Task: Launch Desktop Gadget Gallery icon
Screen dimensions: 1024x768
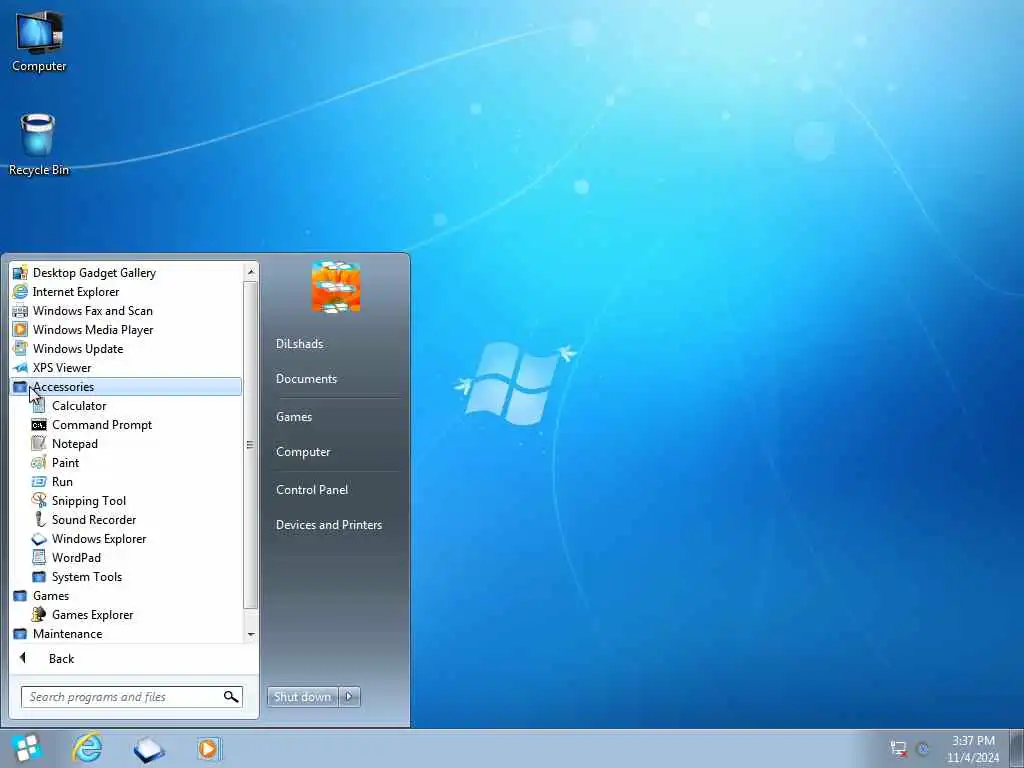Action: coord(20,273)
